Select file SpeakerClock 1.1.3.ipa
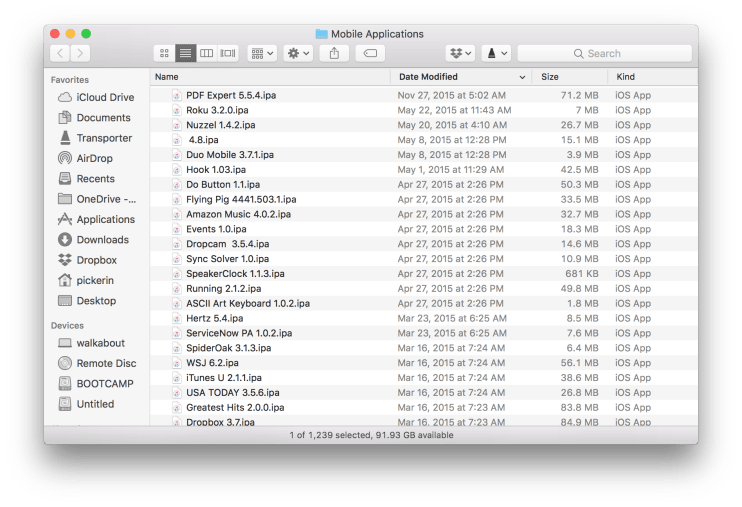Image resolution: width=742 pixels, height=507 pixels. [424, 274]
